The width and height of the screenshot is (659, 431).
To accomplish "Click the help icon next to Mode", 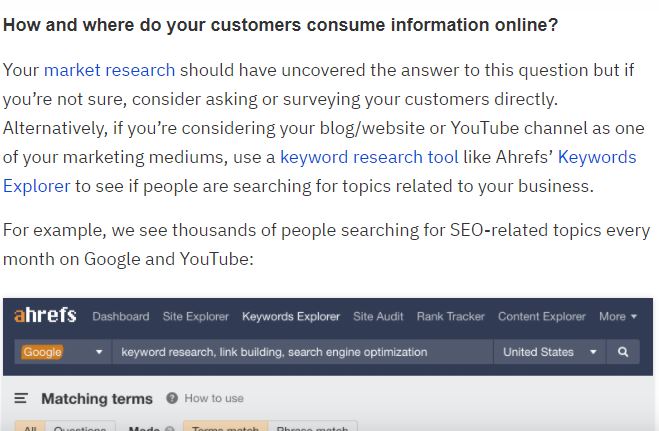I will tap(170, 428).
